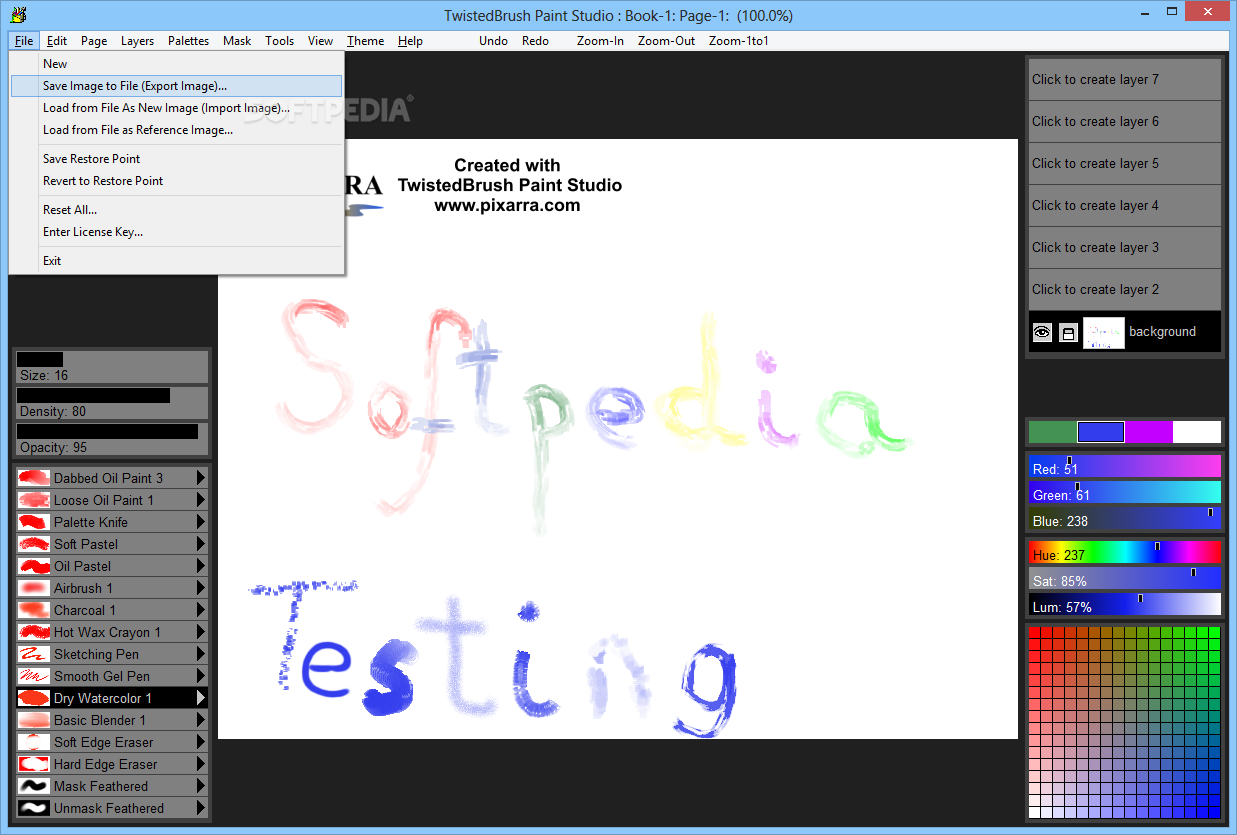
Task: Select Reset All menu entry
Action: point(176,210)
